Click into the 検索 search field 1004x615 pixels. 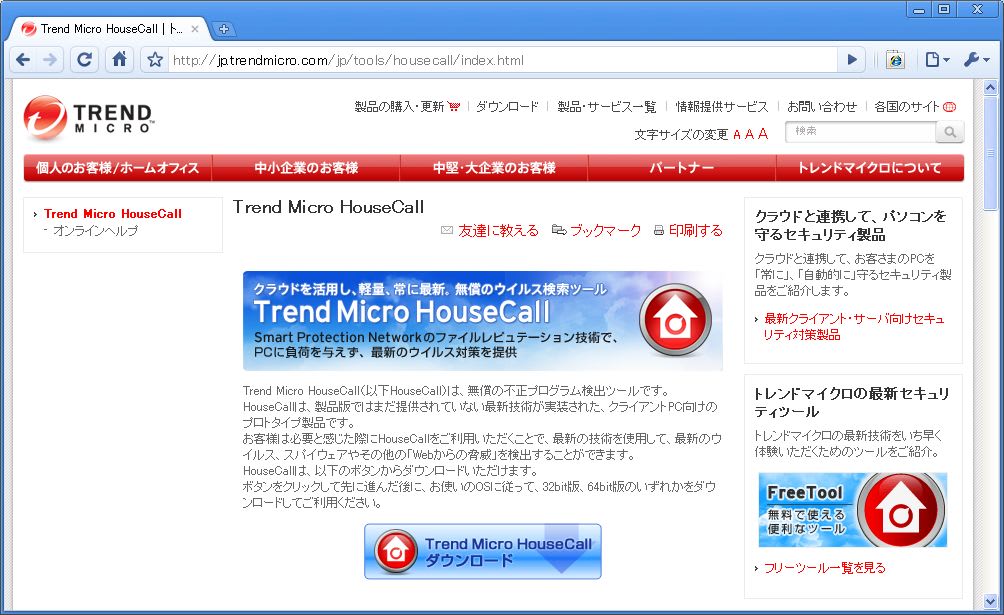tap(860, 132)
